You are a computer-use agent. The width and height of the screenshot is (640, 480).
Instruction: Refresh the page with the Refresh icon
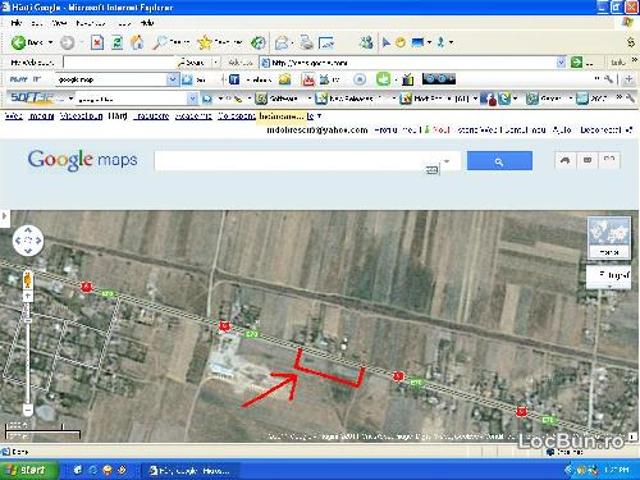pos(116,43)
